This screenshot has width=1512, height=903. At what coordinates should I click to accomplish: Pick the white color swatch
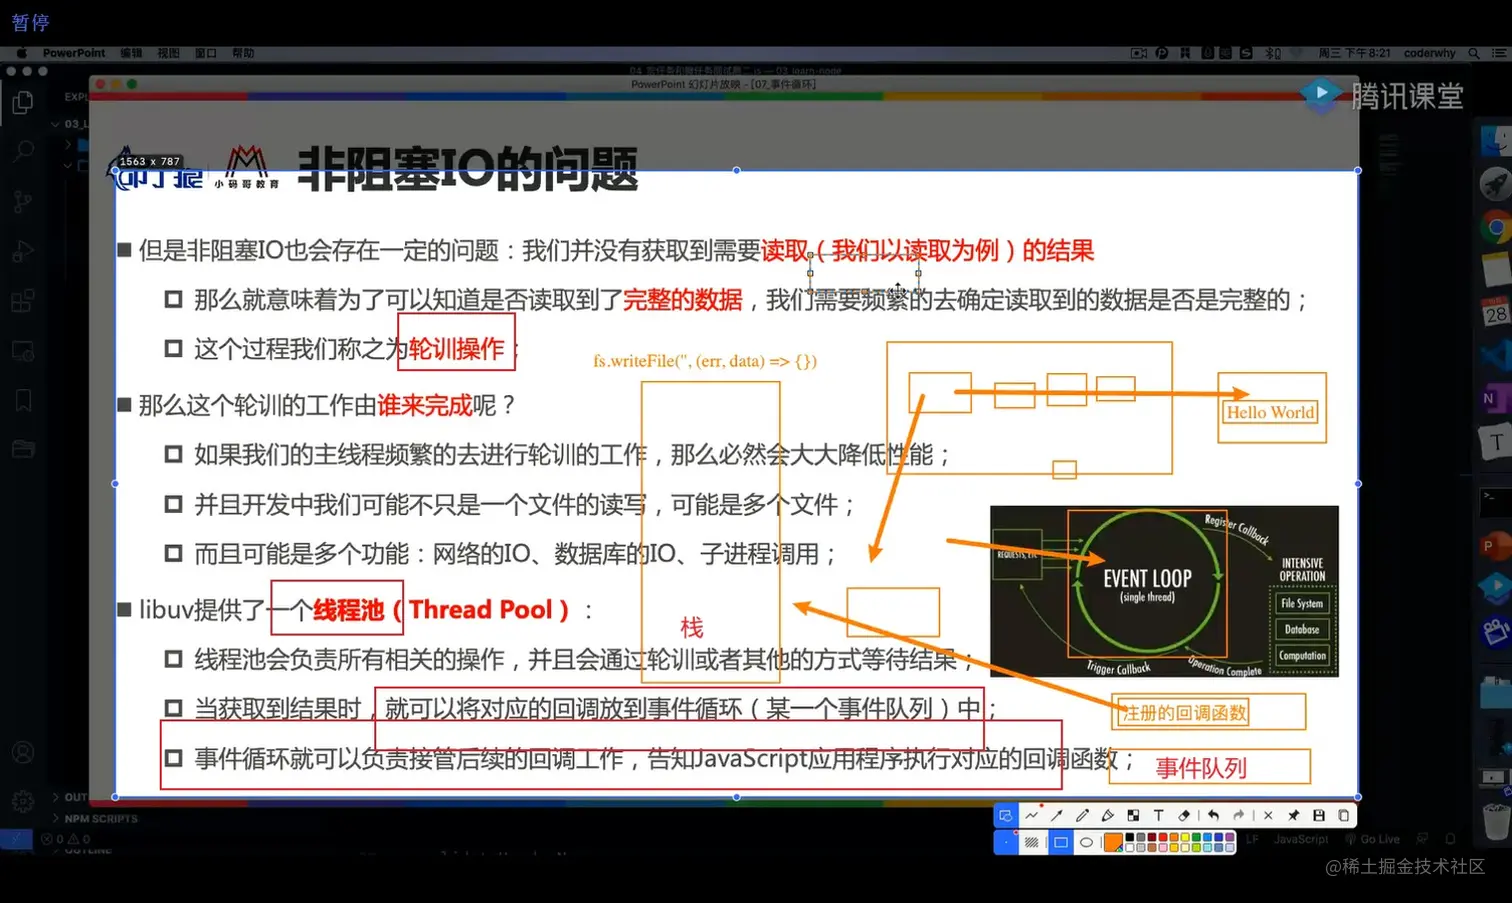pyautogui.click(x=1130, y=847)
